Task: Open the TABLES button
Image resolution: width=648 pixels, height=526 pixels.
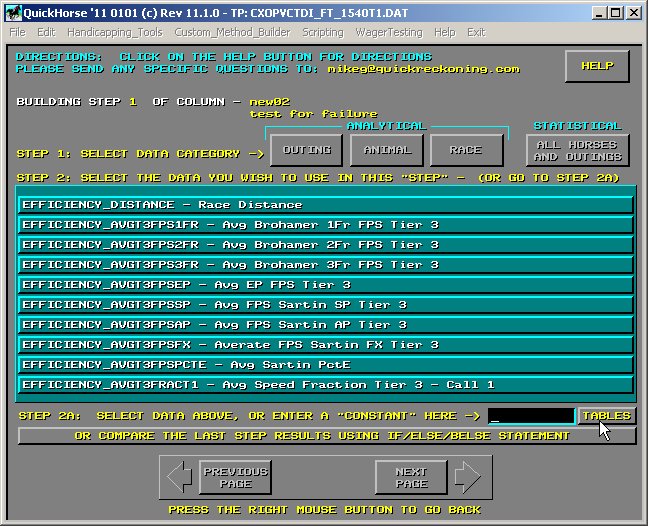Action: tap(606, 415)
